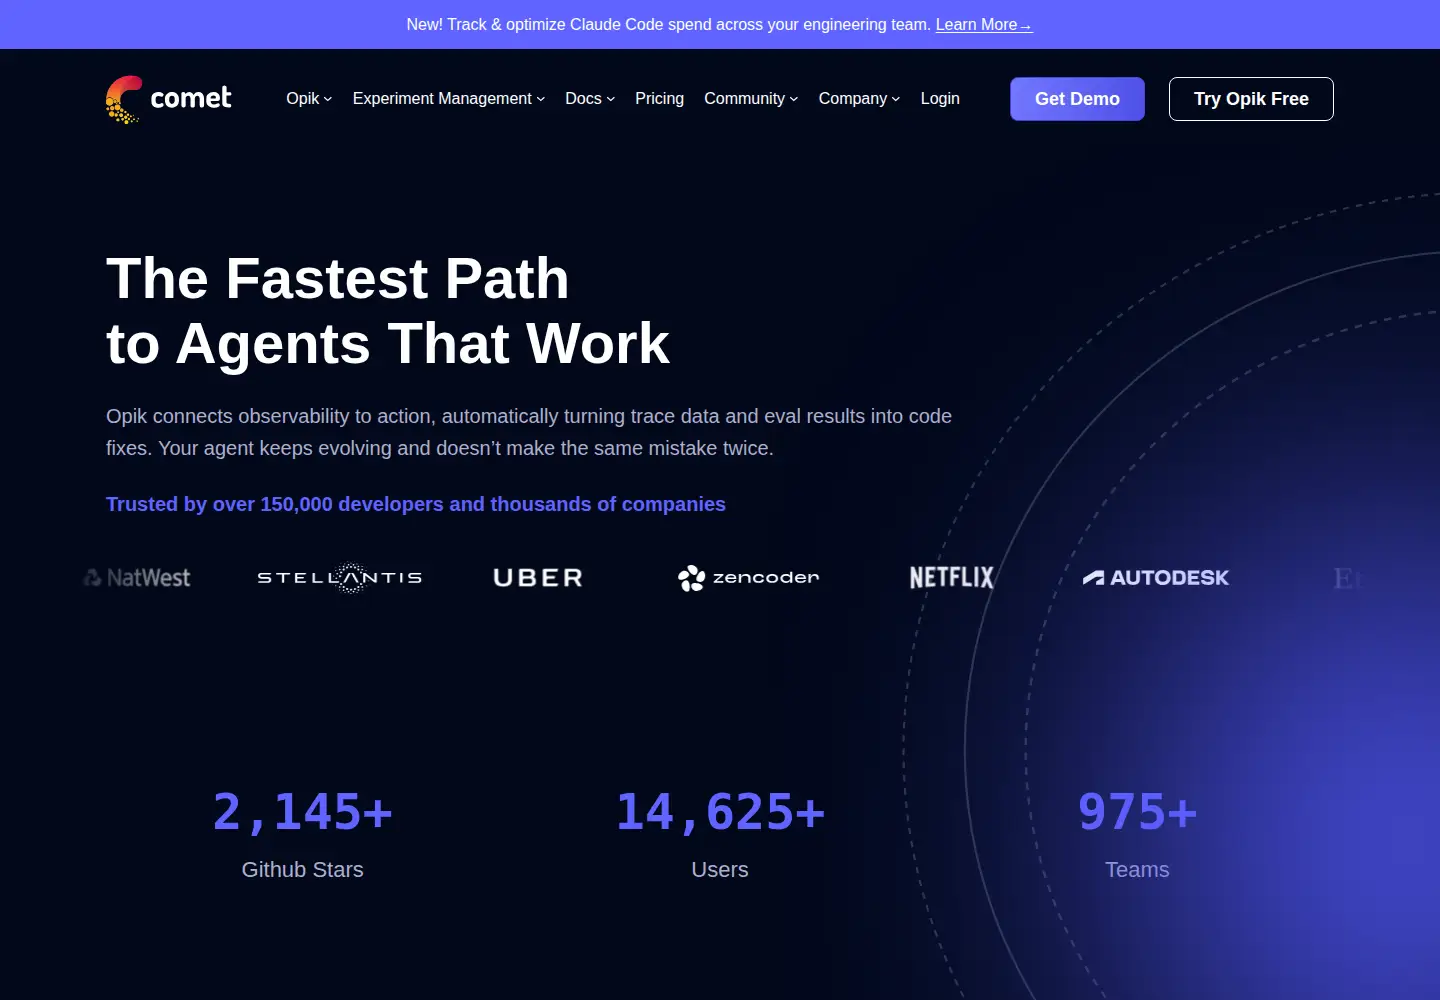Click the 'Github Stars' label

(x=302, y=870)
